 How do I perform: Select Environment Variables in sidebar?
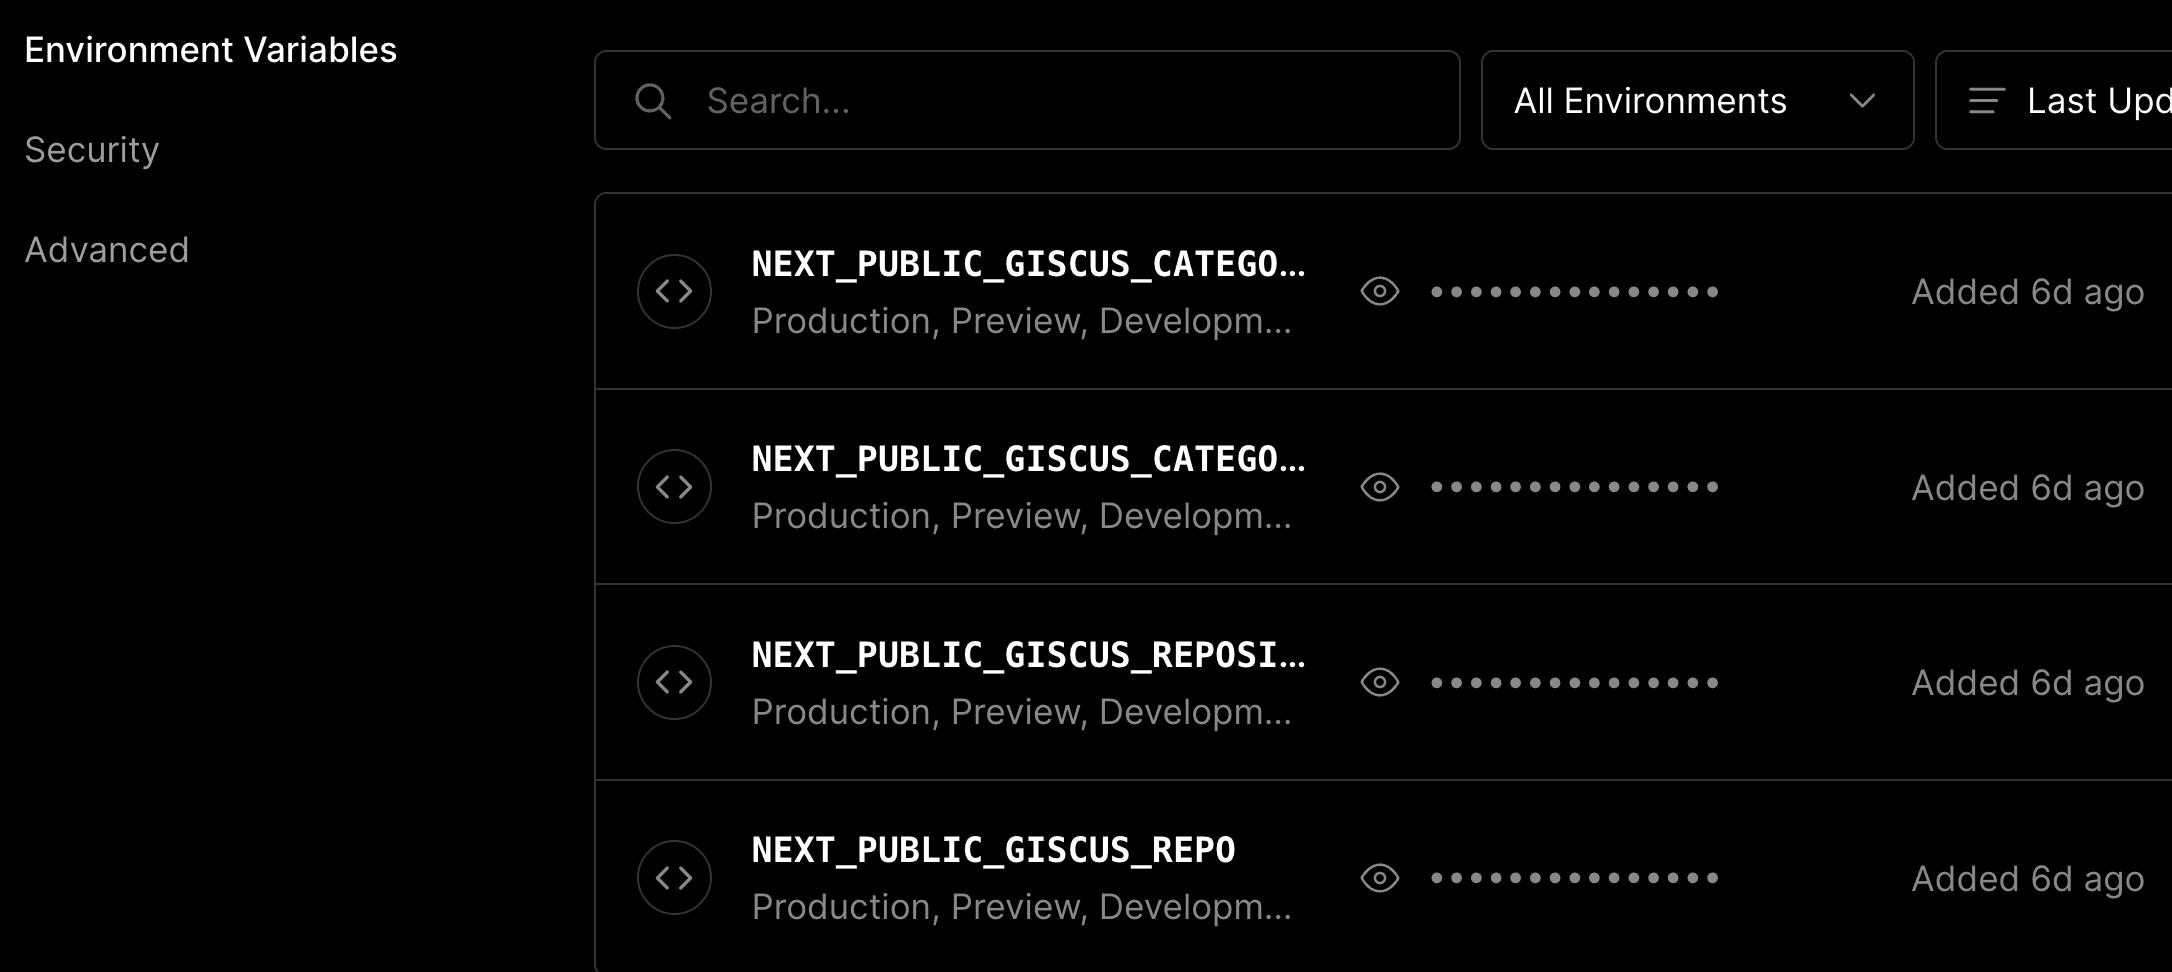pyautogui.click(x=210, y=50)
